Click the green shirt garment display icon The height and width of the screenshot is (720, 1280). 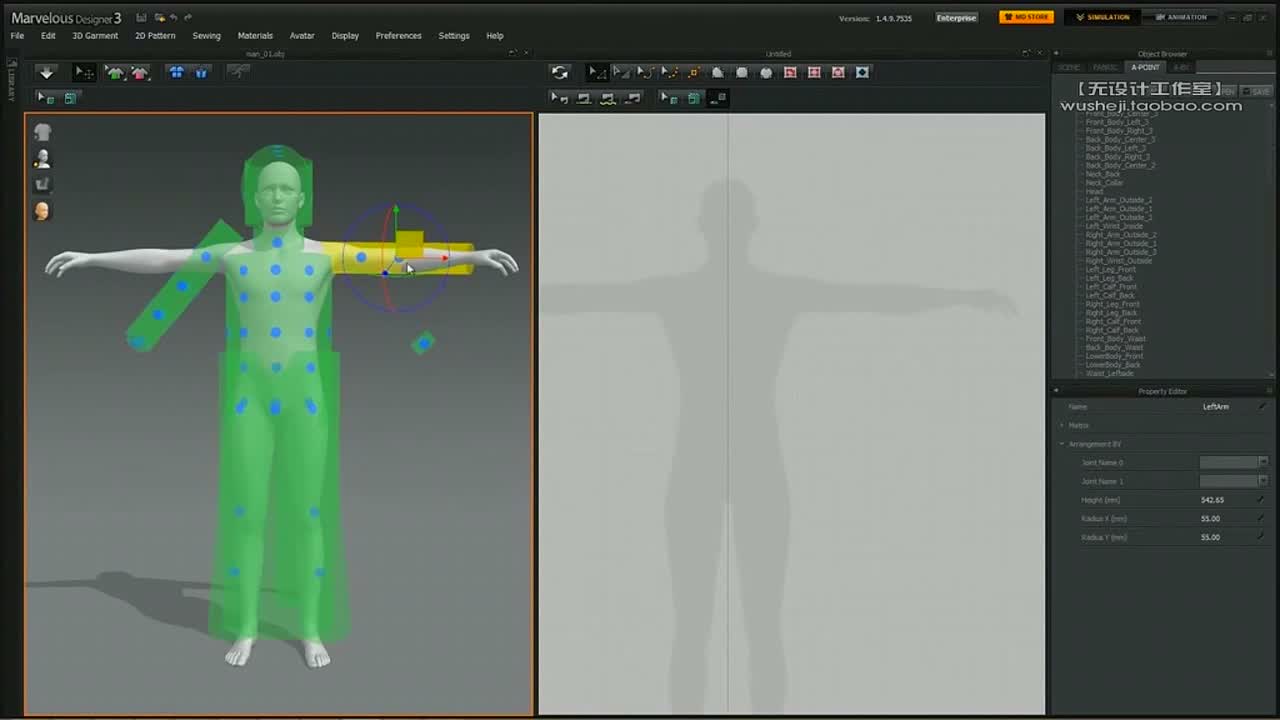[115, 72]
